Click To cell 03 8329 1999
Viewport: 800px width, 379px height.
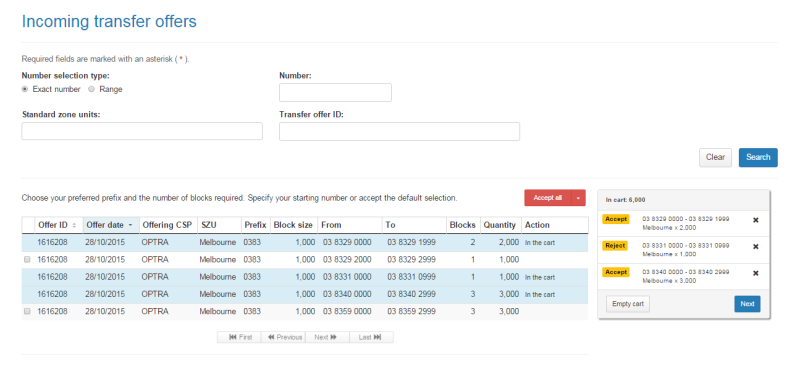pyautogui.click(x=411, y=242)
